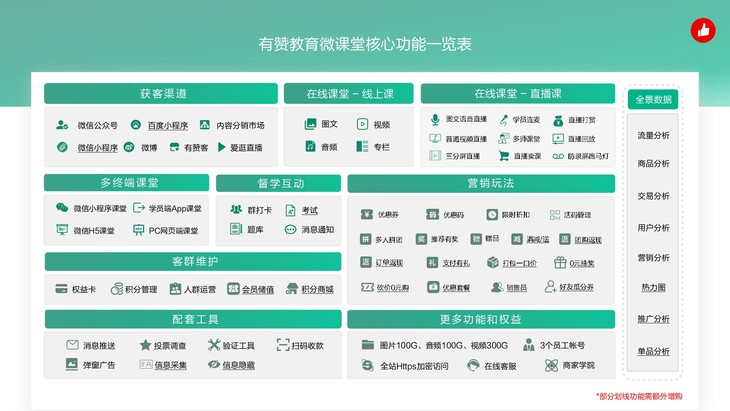Click the QR code icon for 活码管理
This screenshot has height=411, width=730.
tap(554, 215)
